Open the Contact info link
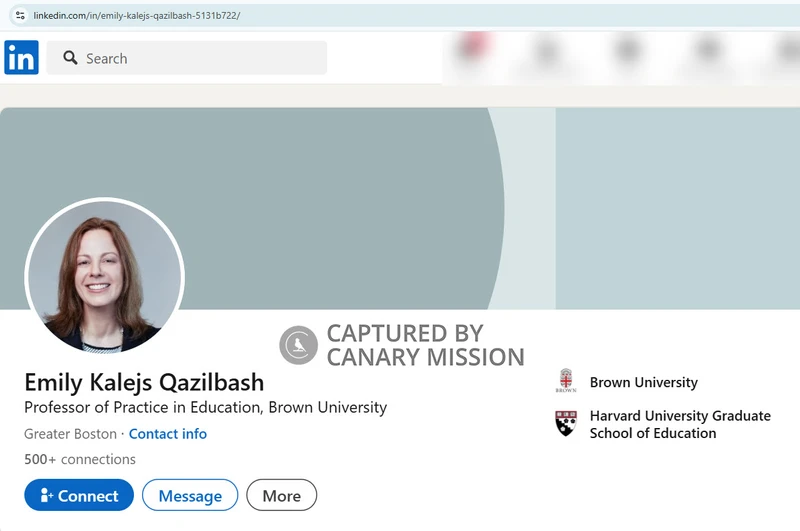The image size is (800, 531). [x=168, y=434]
